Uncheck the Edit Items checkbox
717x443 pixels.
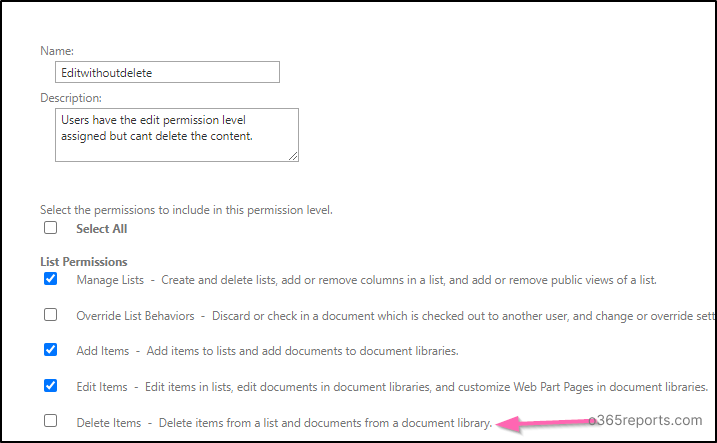(50, 386)
